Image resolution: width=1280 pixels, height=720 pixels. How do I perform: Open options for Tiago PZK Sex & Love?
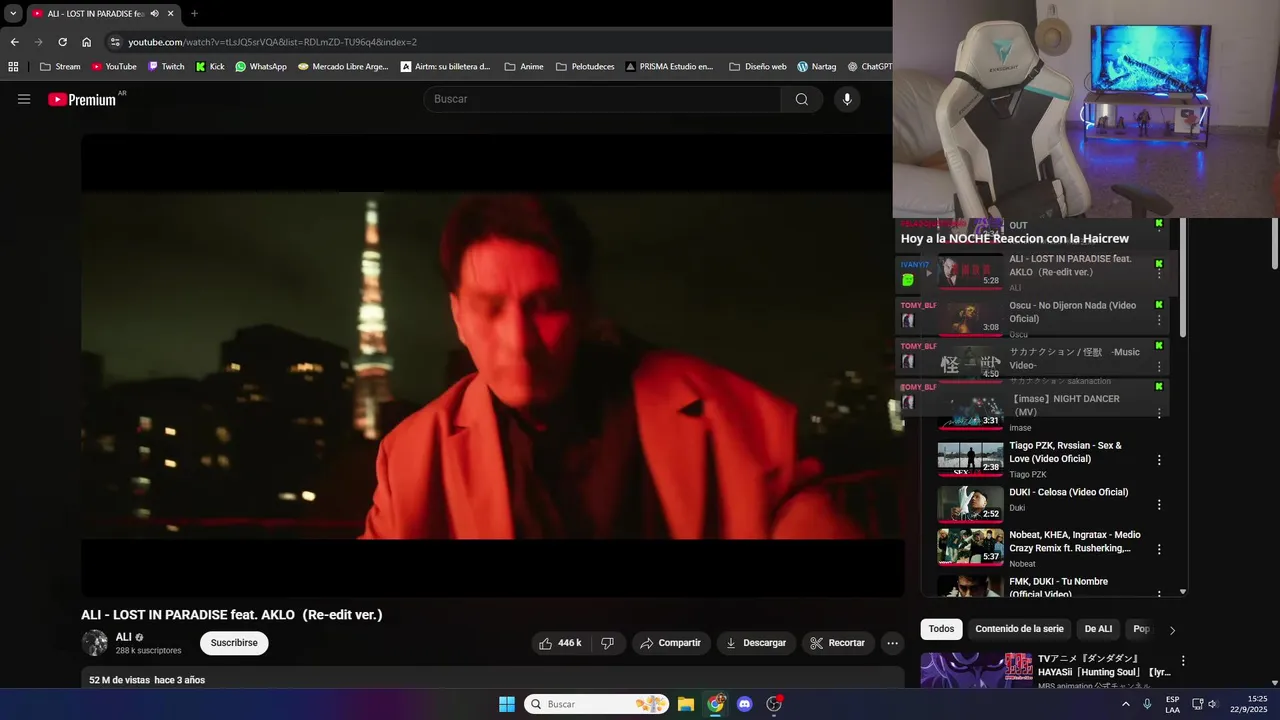pos(1160,460)
